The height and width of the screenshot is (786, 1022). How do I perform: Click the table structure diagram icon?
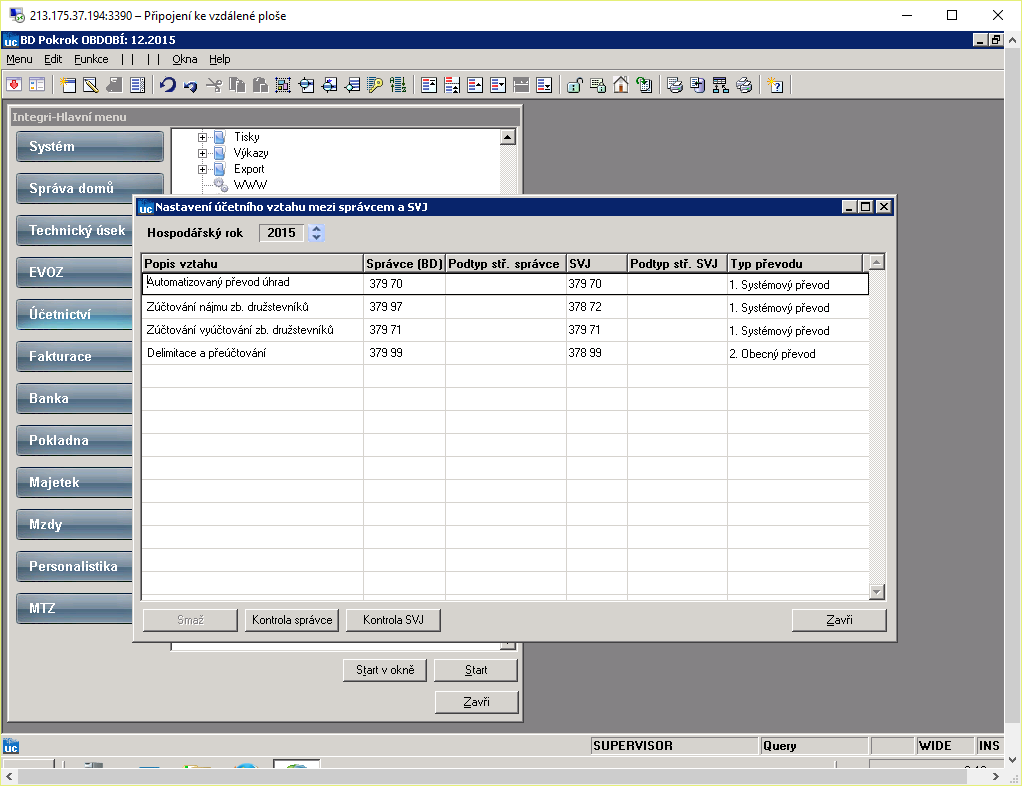click(x=720, y=85)
